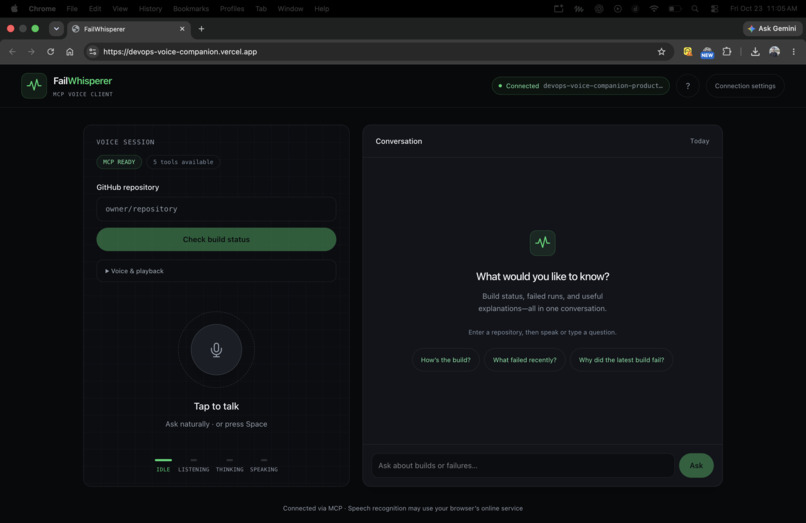806x523 pixels.
Task: Click the Today label in Conversation header
Action: [700, 141]
